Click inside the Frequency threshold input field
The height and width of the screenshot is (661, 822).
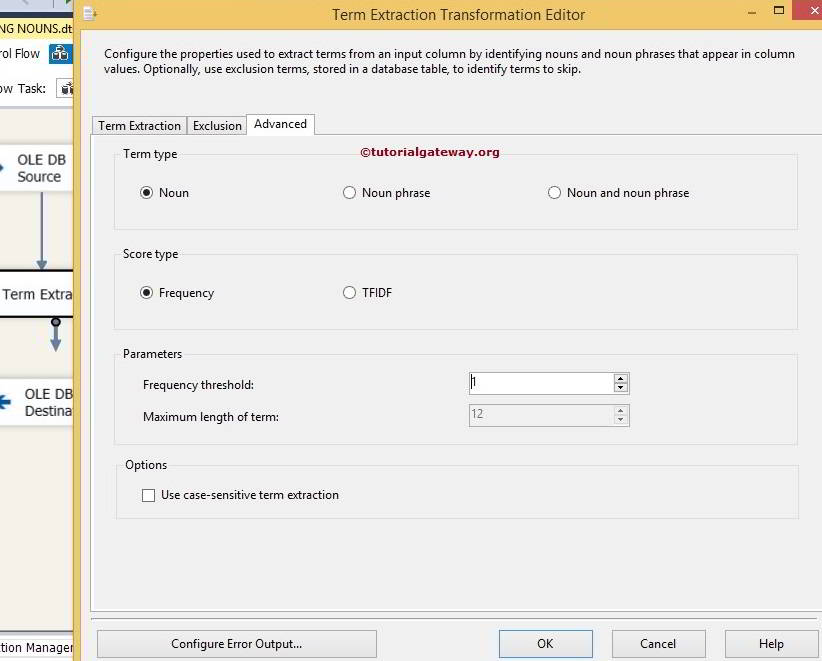[x=540, y=383]
